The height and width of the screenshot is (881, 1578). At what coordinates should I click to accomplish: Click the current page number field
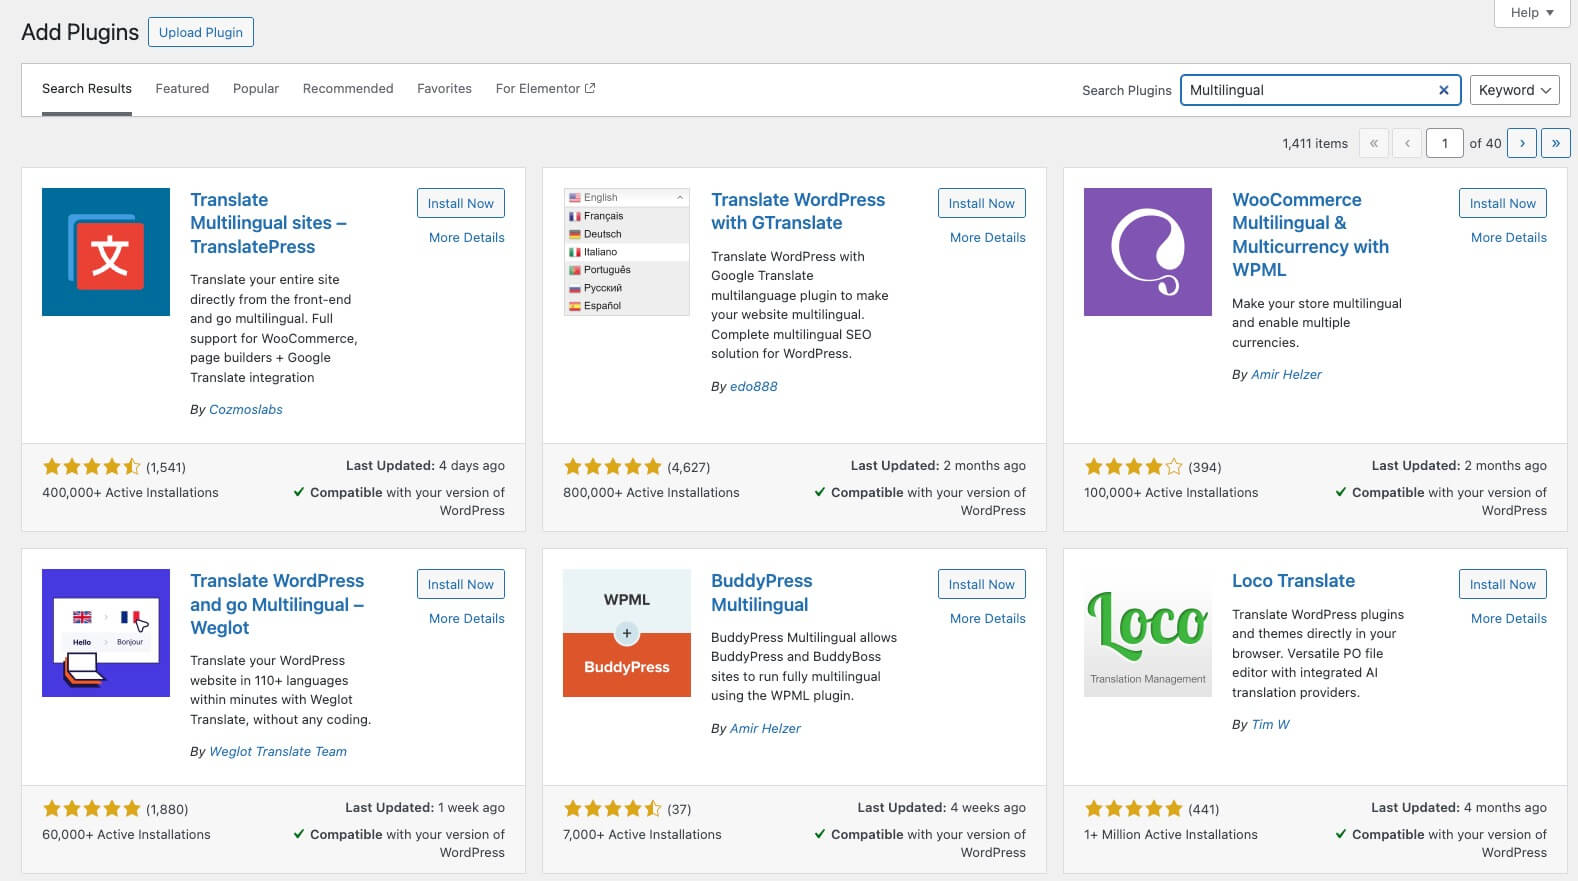(x=1444, y=143)
